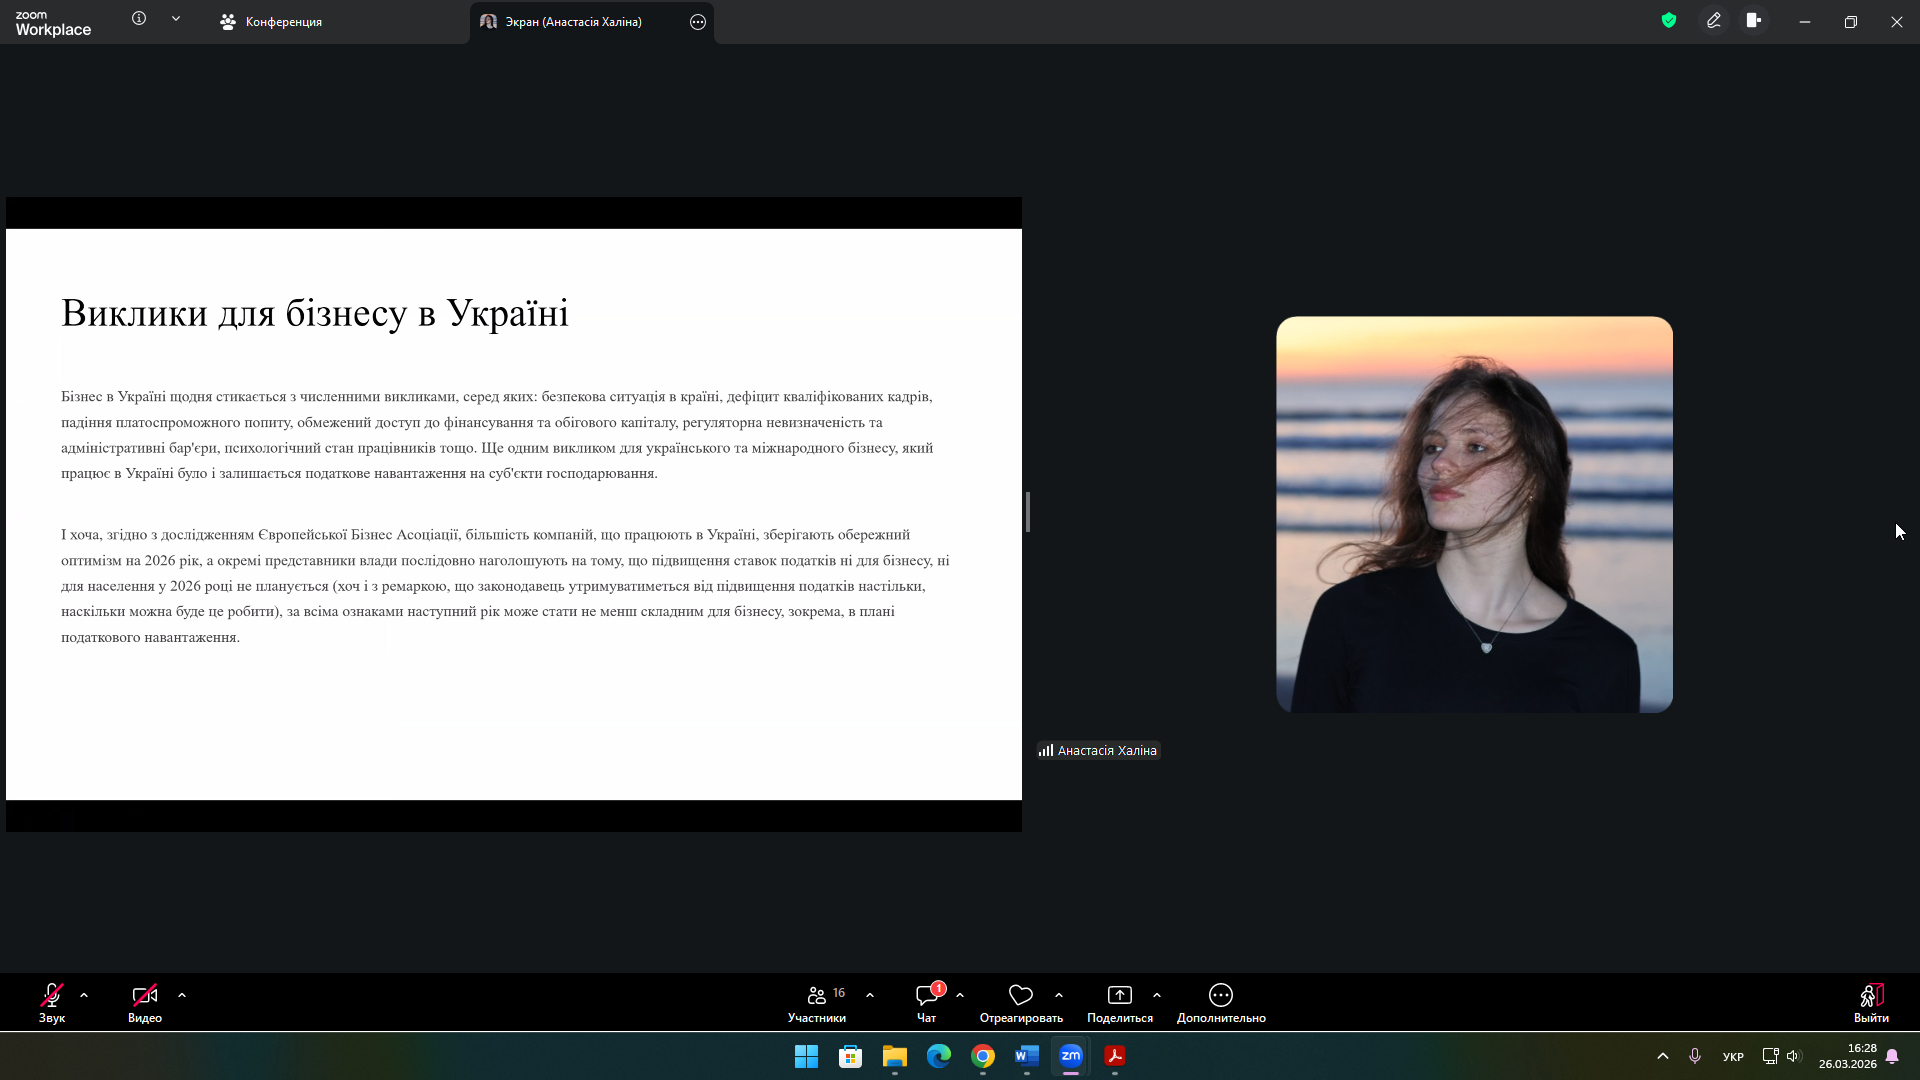
Task: Open the Участники participants panel
Action: [816, 1002]
